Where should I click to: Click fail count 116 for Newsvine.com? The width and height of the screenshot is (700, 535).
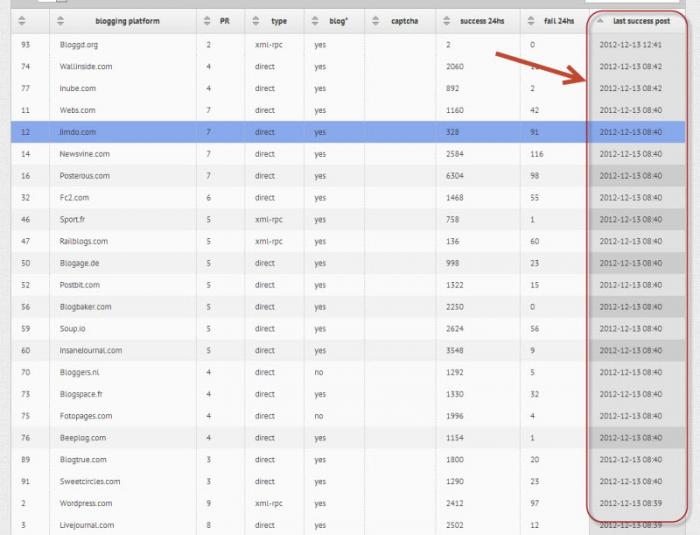click(537, 154)
